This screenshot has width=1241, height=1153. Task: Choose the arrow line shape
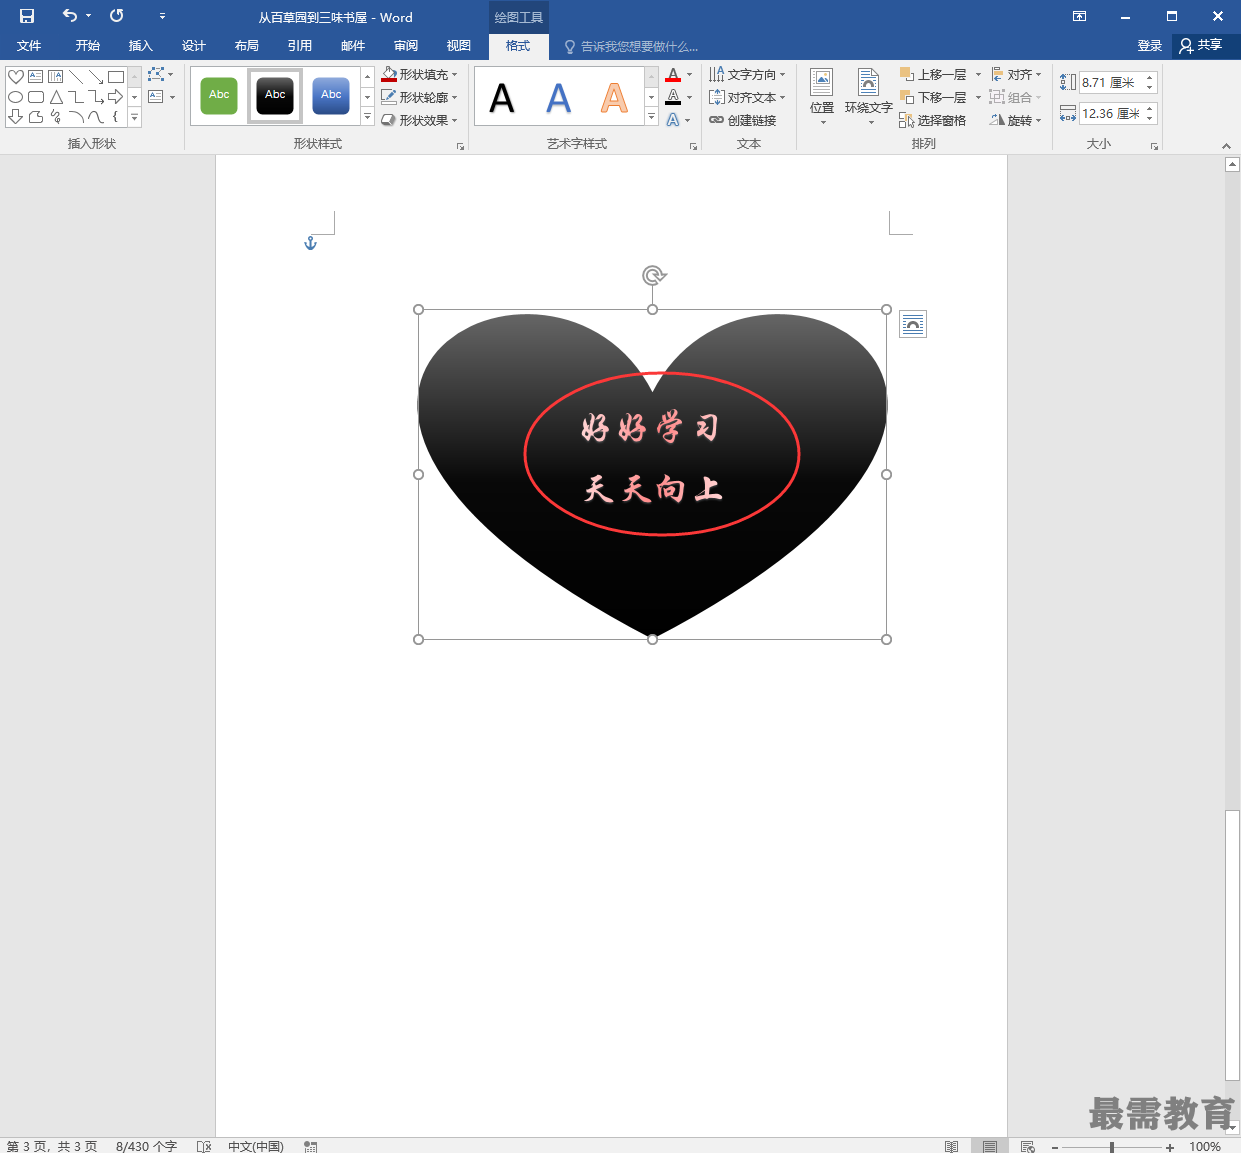click(x=96, y=77)
